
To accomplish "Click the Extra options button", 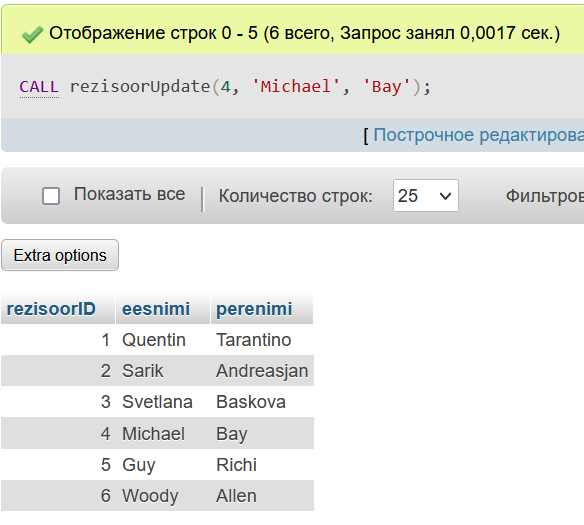I will click(x=60, y=255).
